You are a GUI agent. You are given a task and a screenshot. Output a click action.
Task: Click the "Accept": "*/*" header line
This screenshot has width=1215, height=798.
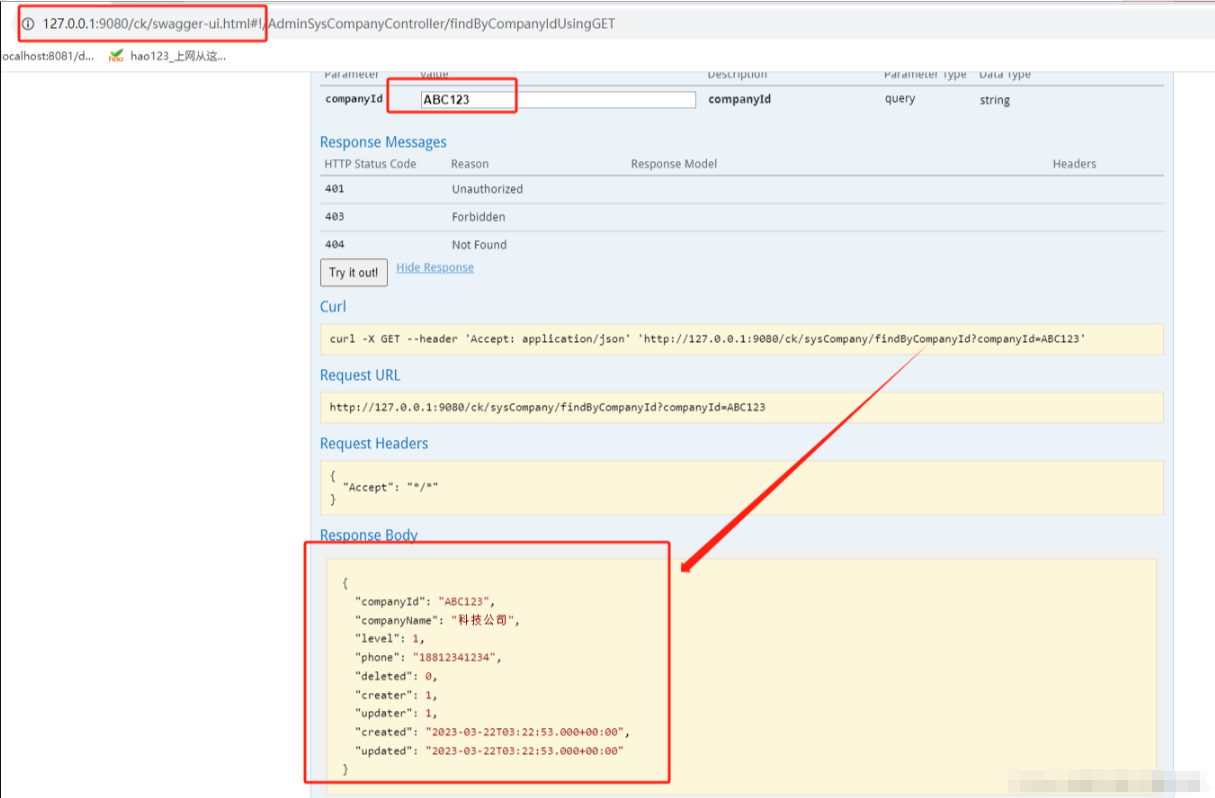pos(391,487)
